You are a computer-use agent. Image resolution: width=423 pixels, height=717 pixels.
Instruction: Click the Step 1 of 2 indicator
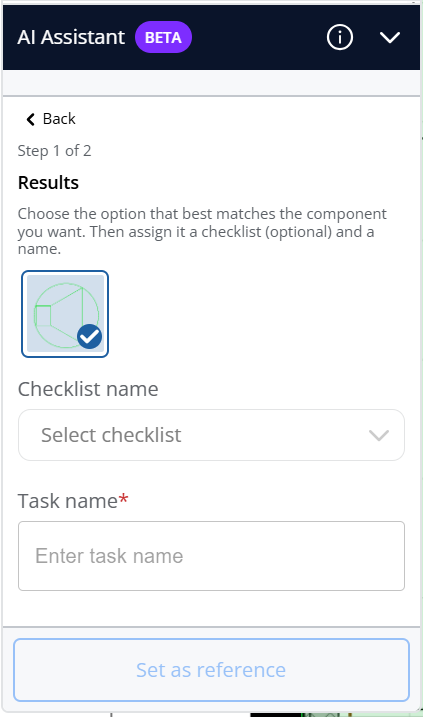tap(54, 150)
